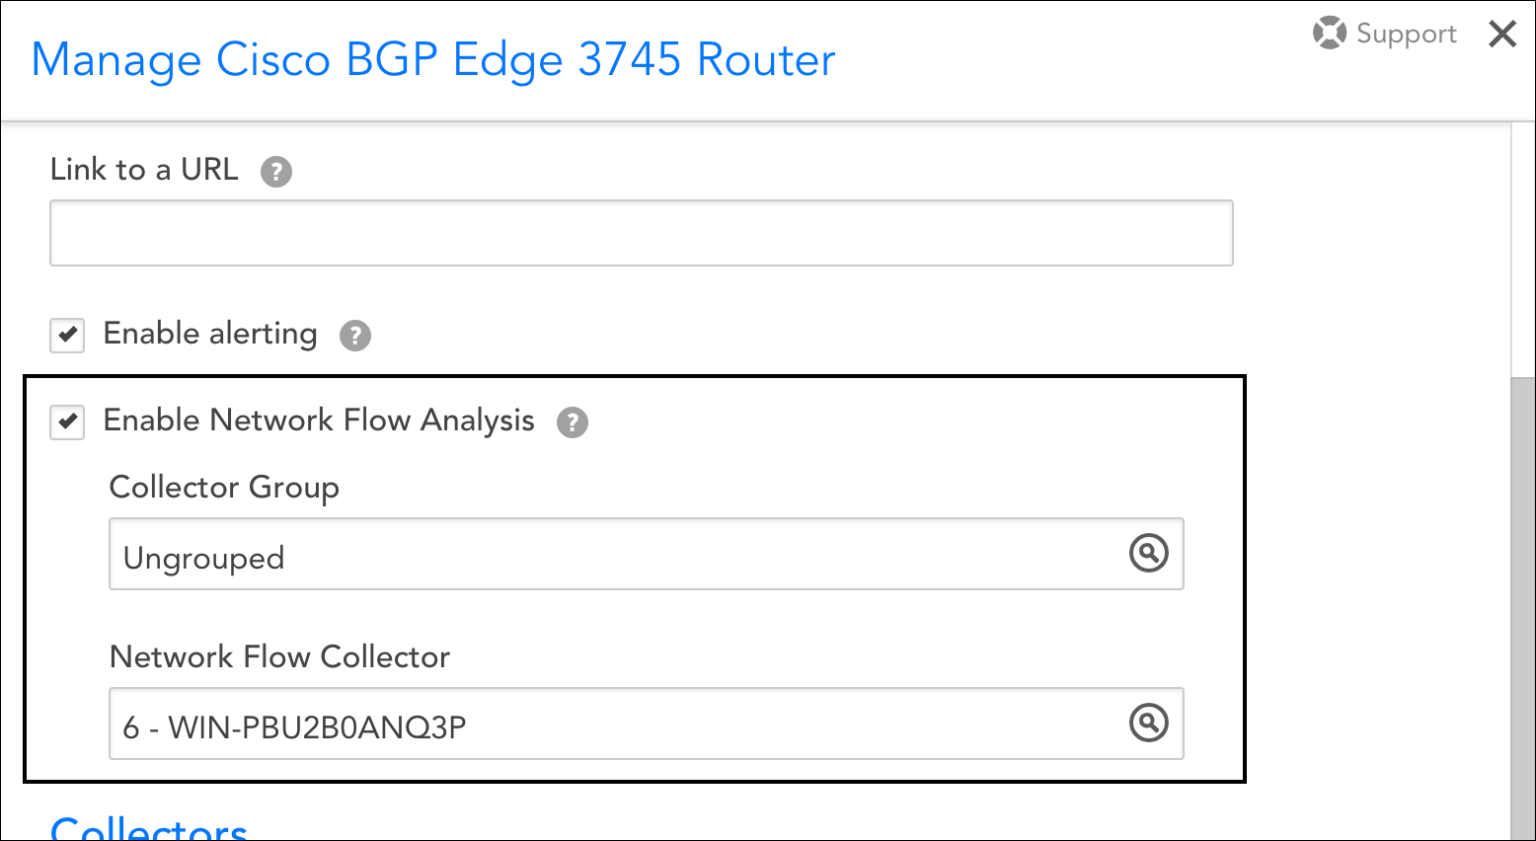Click the help icon beside Enable Network Flow Analysis
The height and width of the screenshot is (841, 1536).
point(572,422)
